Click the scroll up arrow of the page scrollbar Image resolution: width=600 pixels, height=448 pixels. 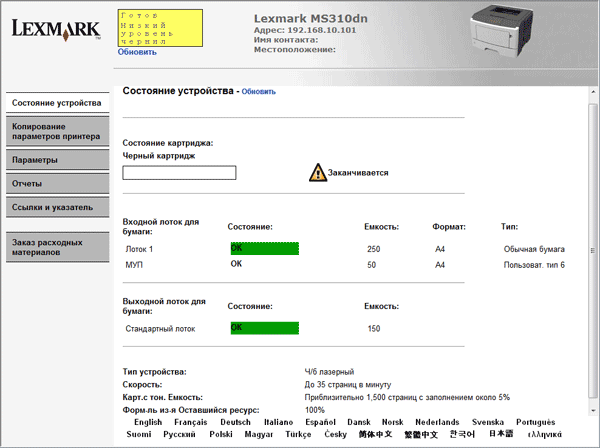coord(593,92)
